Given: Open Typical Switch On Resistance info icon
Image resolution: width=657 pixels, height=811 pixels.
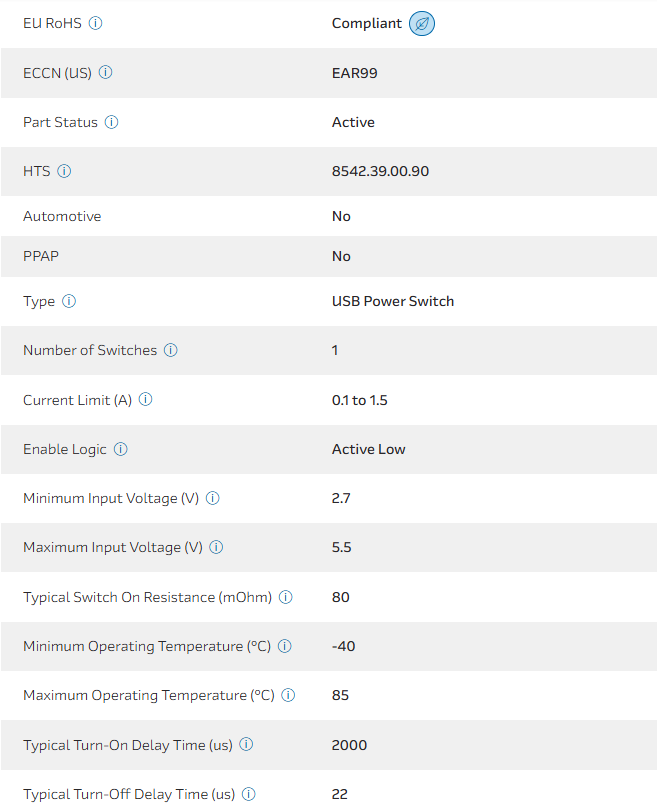Looking at the screenshot, I should coord(286,597).
